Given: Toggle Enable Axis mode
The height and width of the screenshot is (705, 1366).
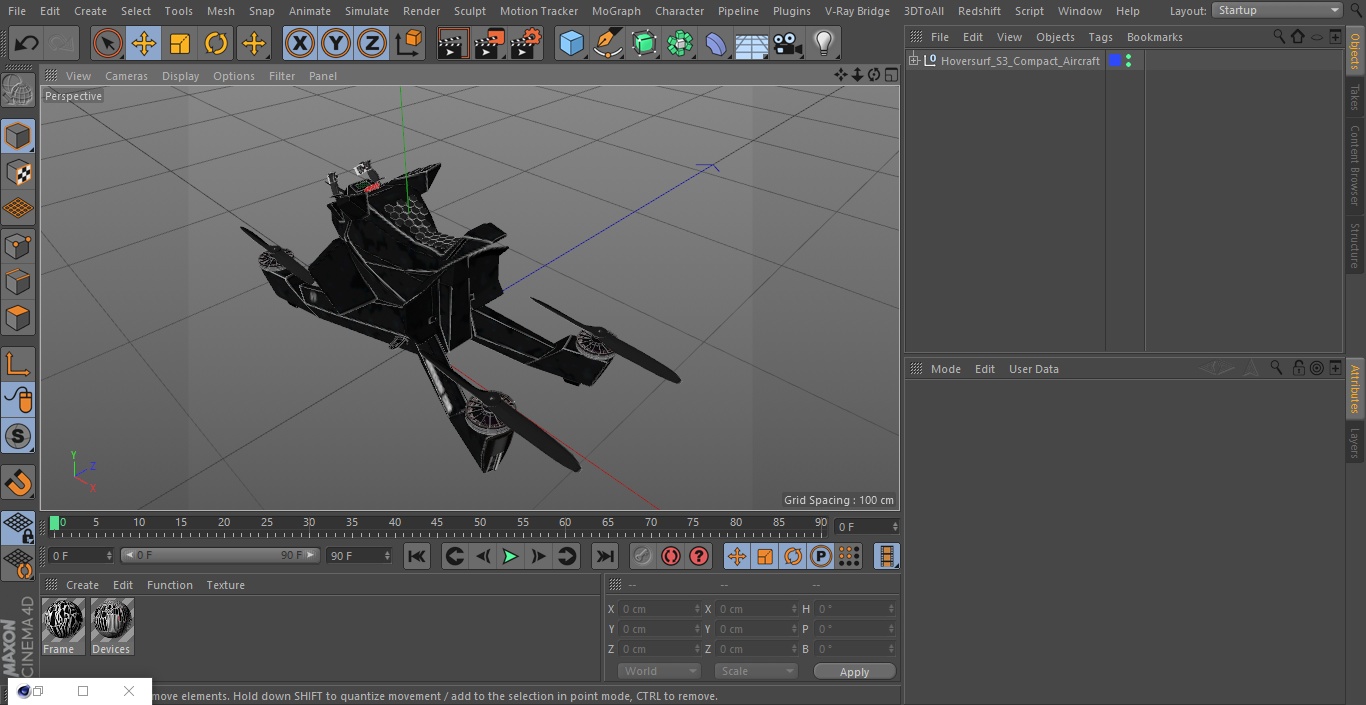Looking at the screenshot, I should (x=18, y=364).
